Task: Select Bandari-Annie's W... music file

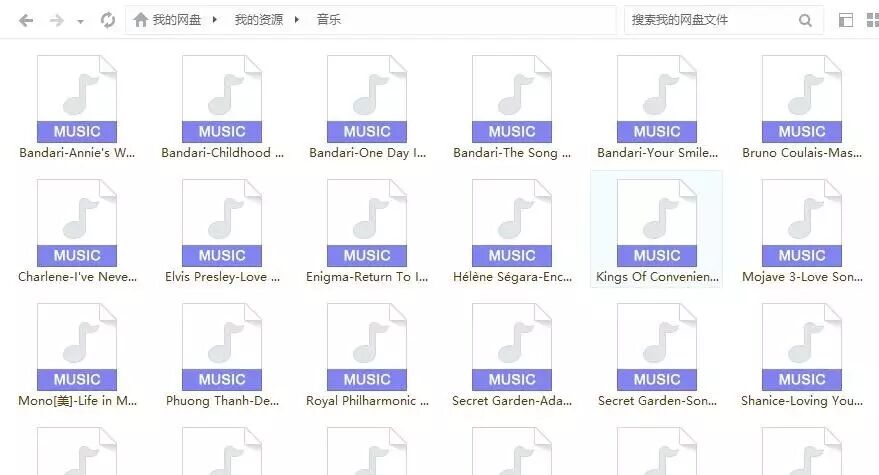Action: [77, 107]
